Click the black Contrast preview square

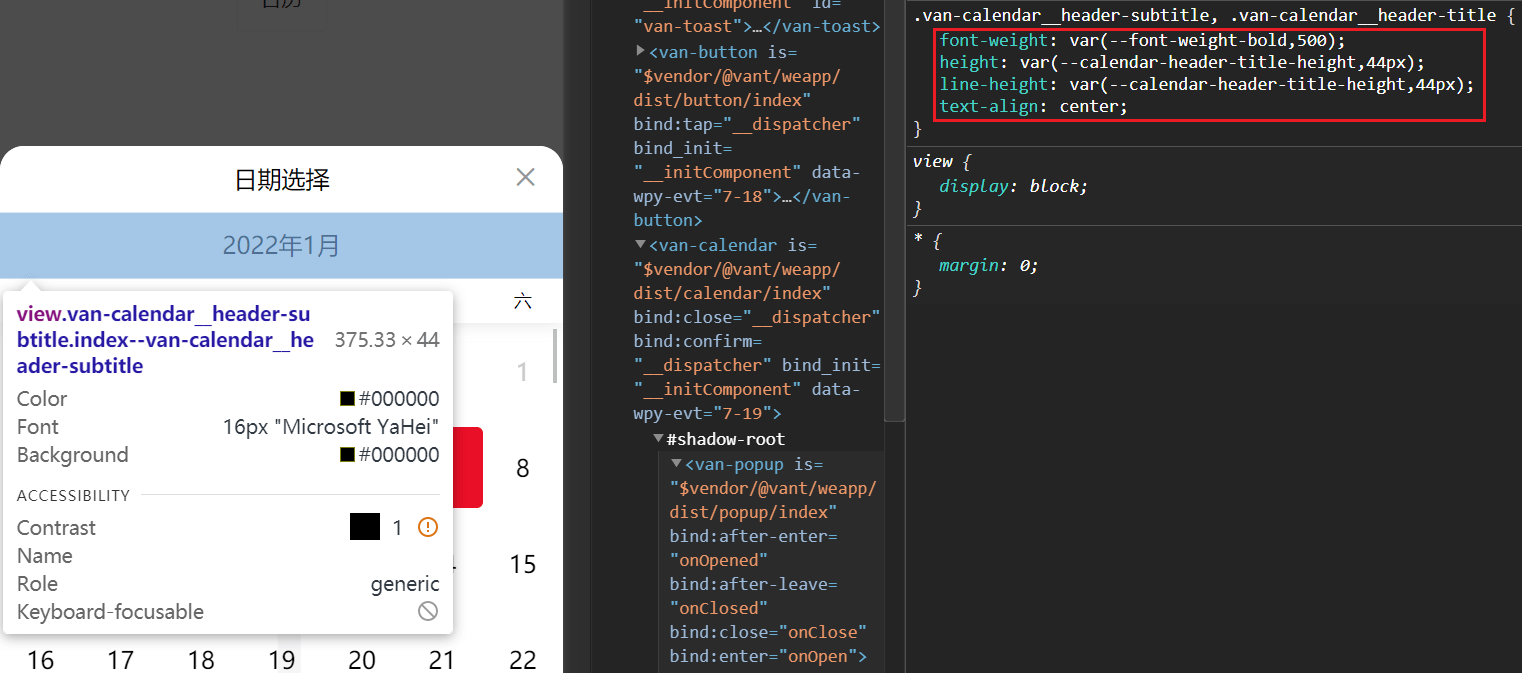point(365,527)
